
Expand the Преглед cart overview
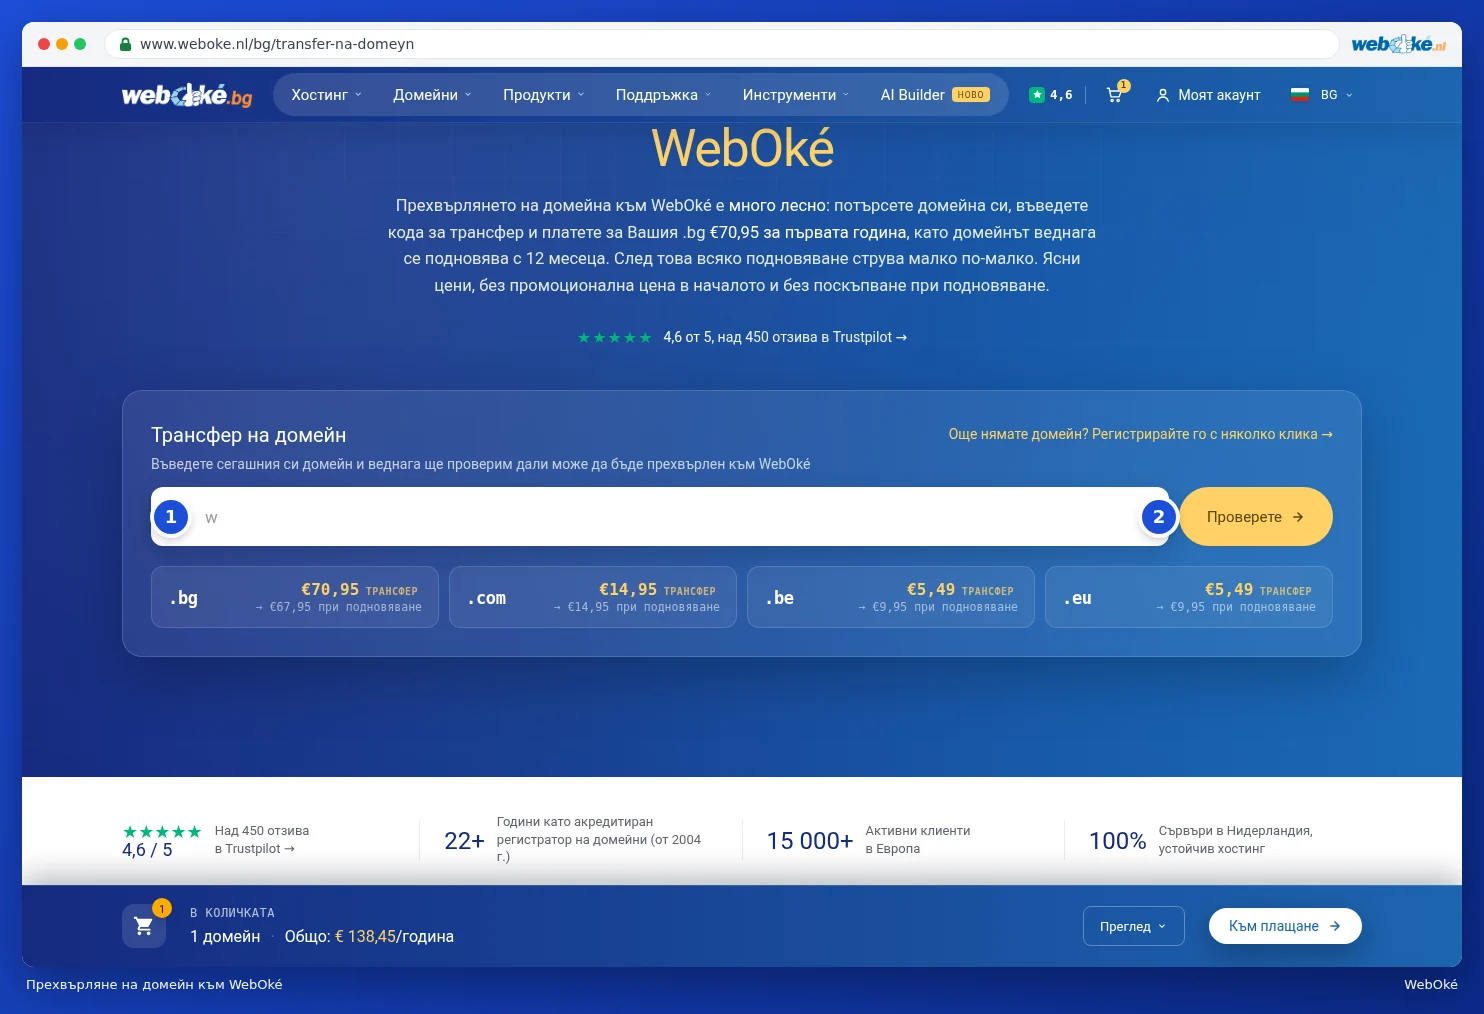point(1134,926)
